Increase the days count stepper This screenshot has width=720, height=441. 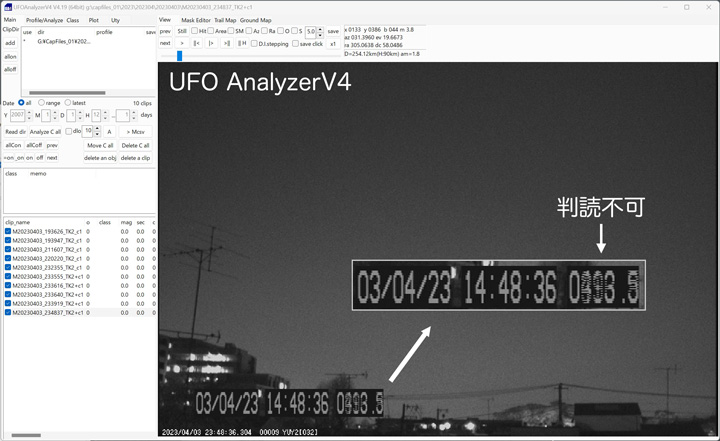point(134,113)
